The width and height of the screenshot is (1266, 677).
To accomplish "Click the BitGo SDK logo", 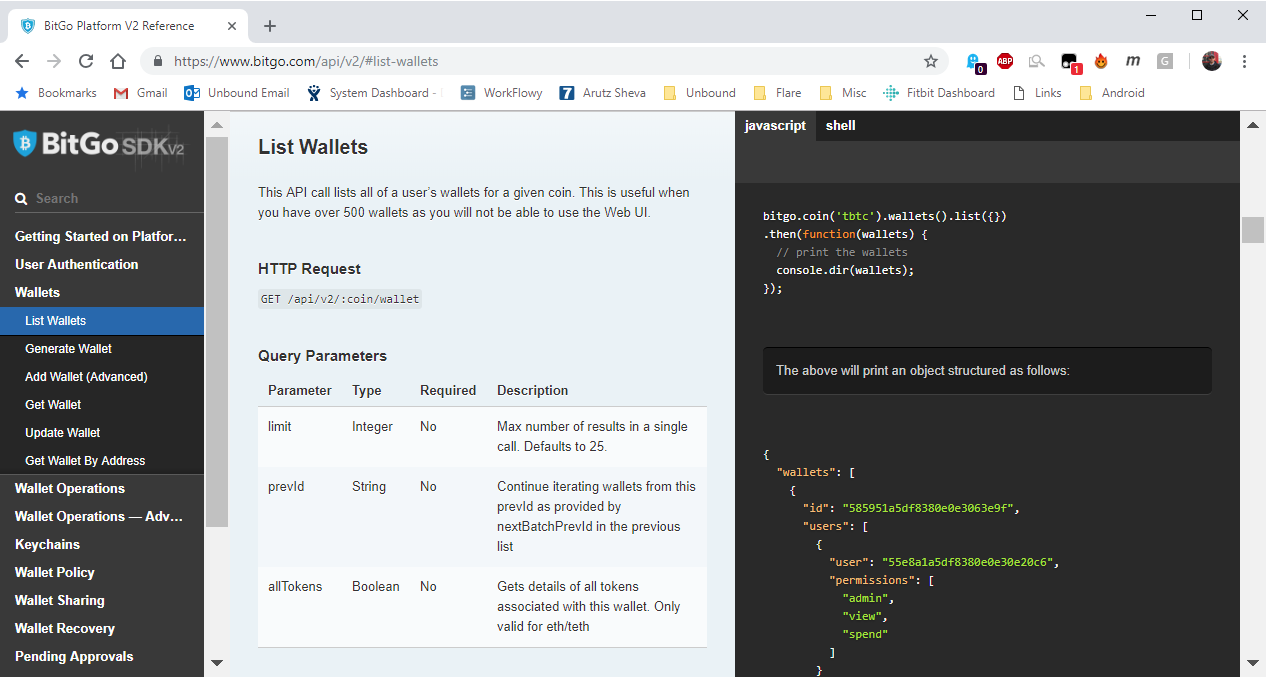I will [100, 145].
